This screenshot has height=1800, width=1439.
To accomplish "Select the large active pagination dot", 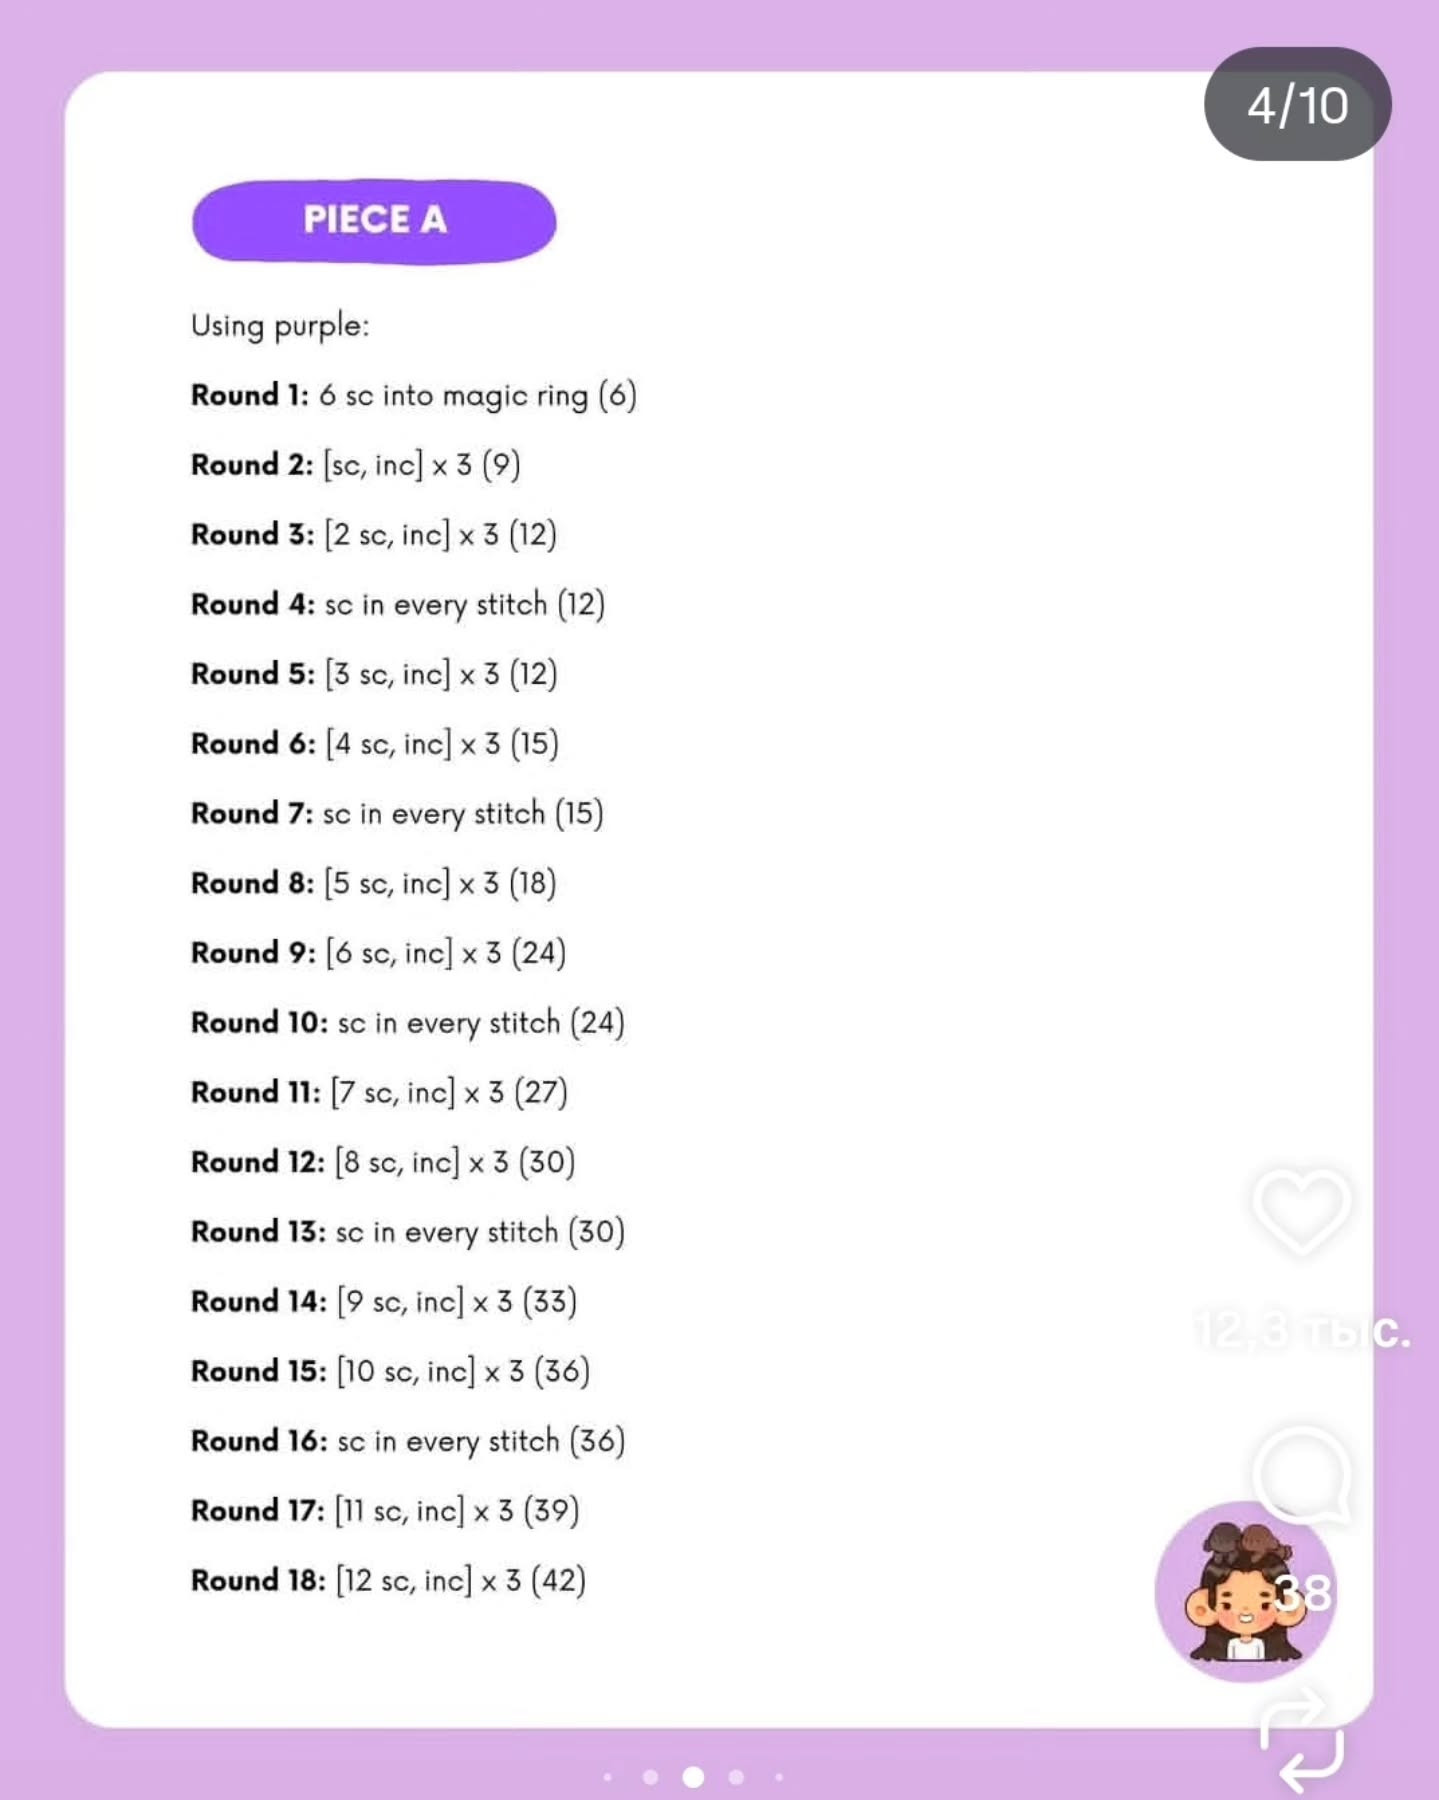I will click(693, 1777).
